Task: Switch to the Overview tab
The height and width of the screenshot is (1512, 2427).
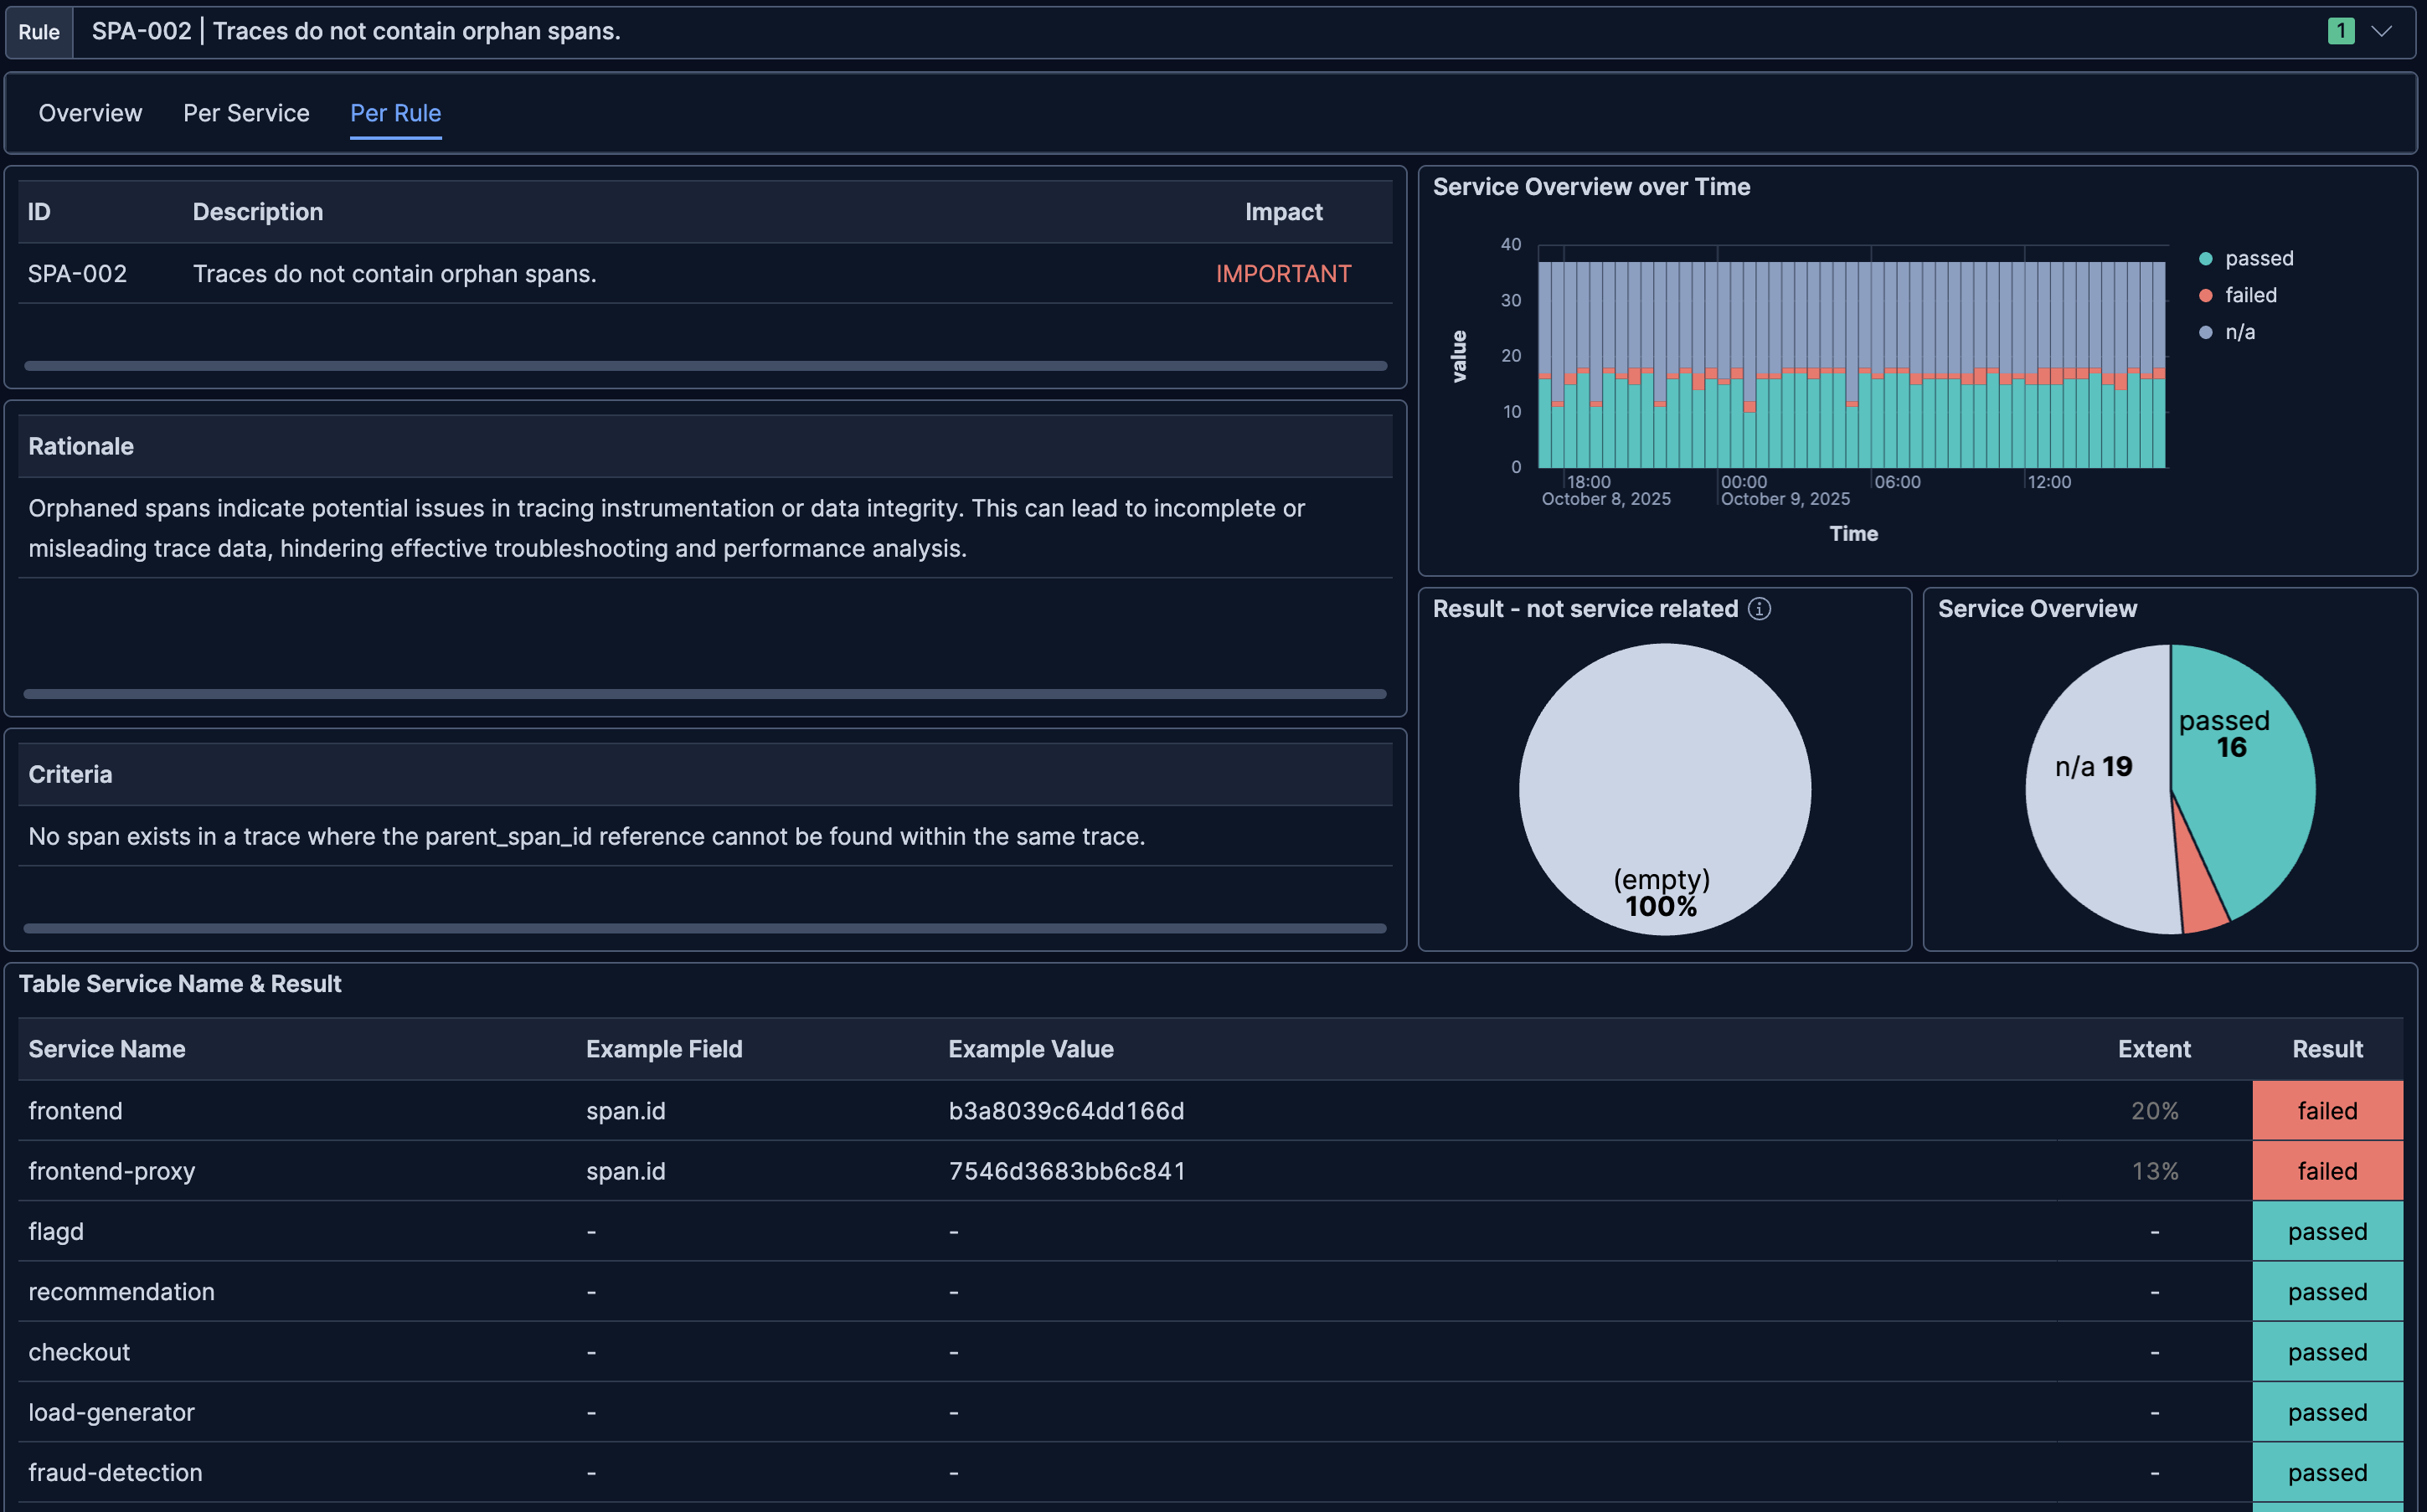Action: (x=90, y=113)
